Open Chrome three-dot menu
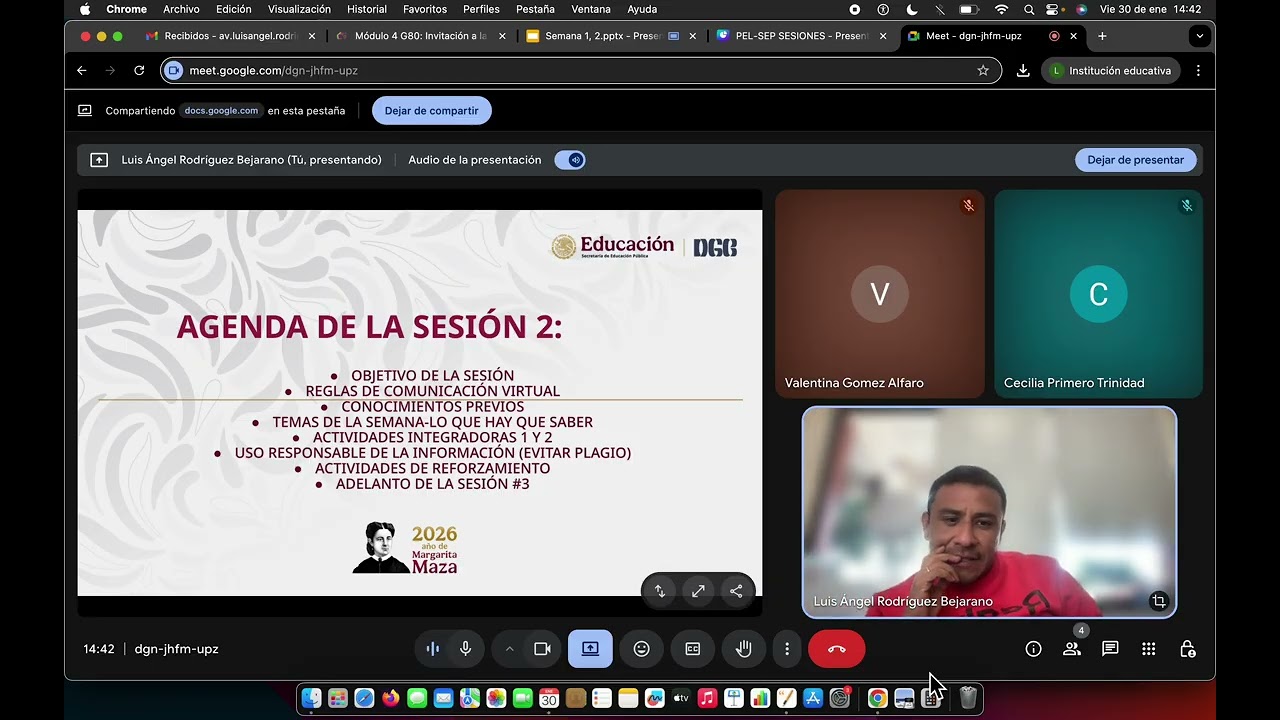The height and width of the screenshot is (720, 1280). pyautogui.click(x=1198, y=71)
